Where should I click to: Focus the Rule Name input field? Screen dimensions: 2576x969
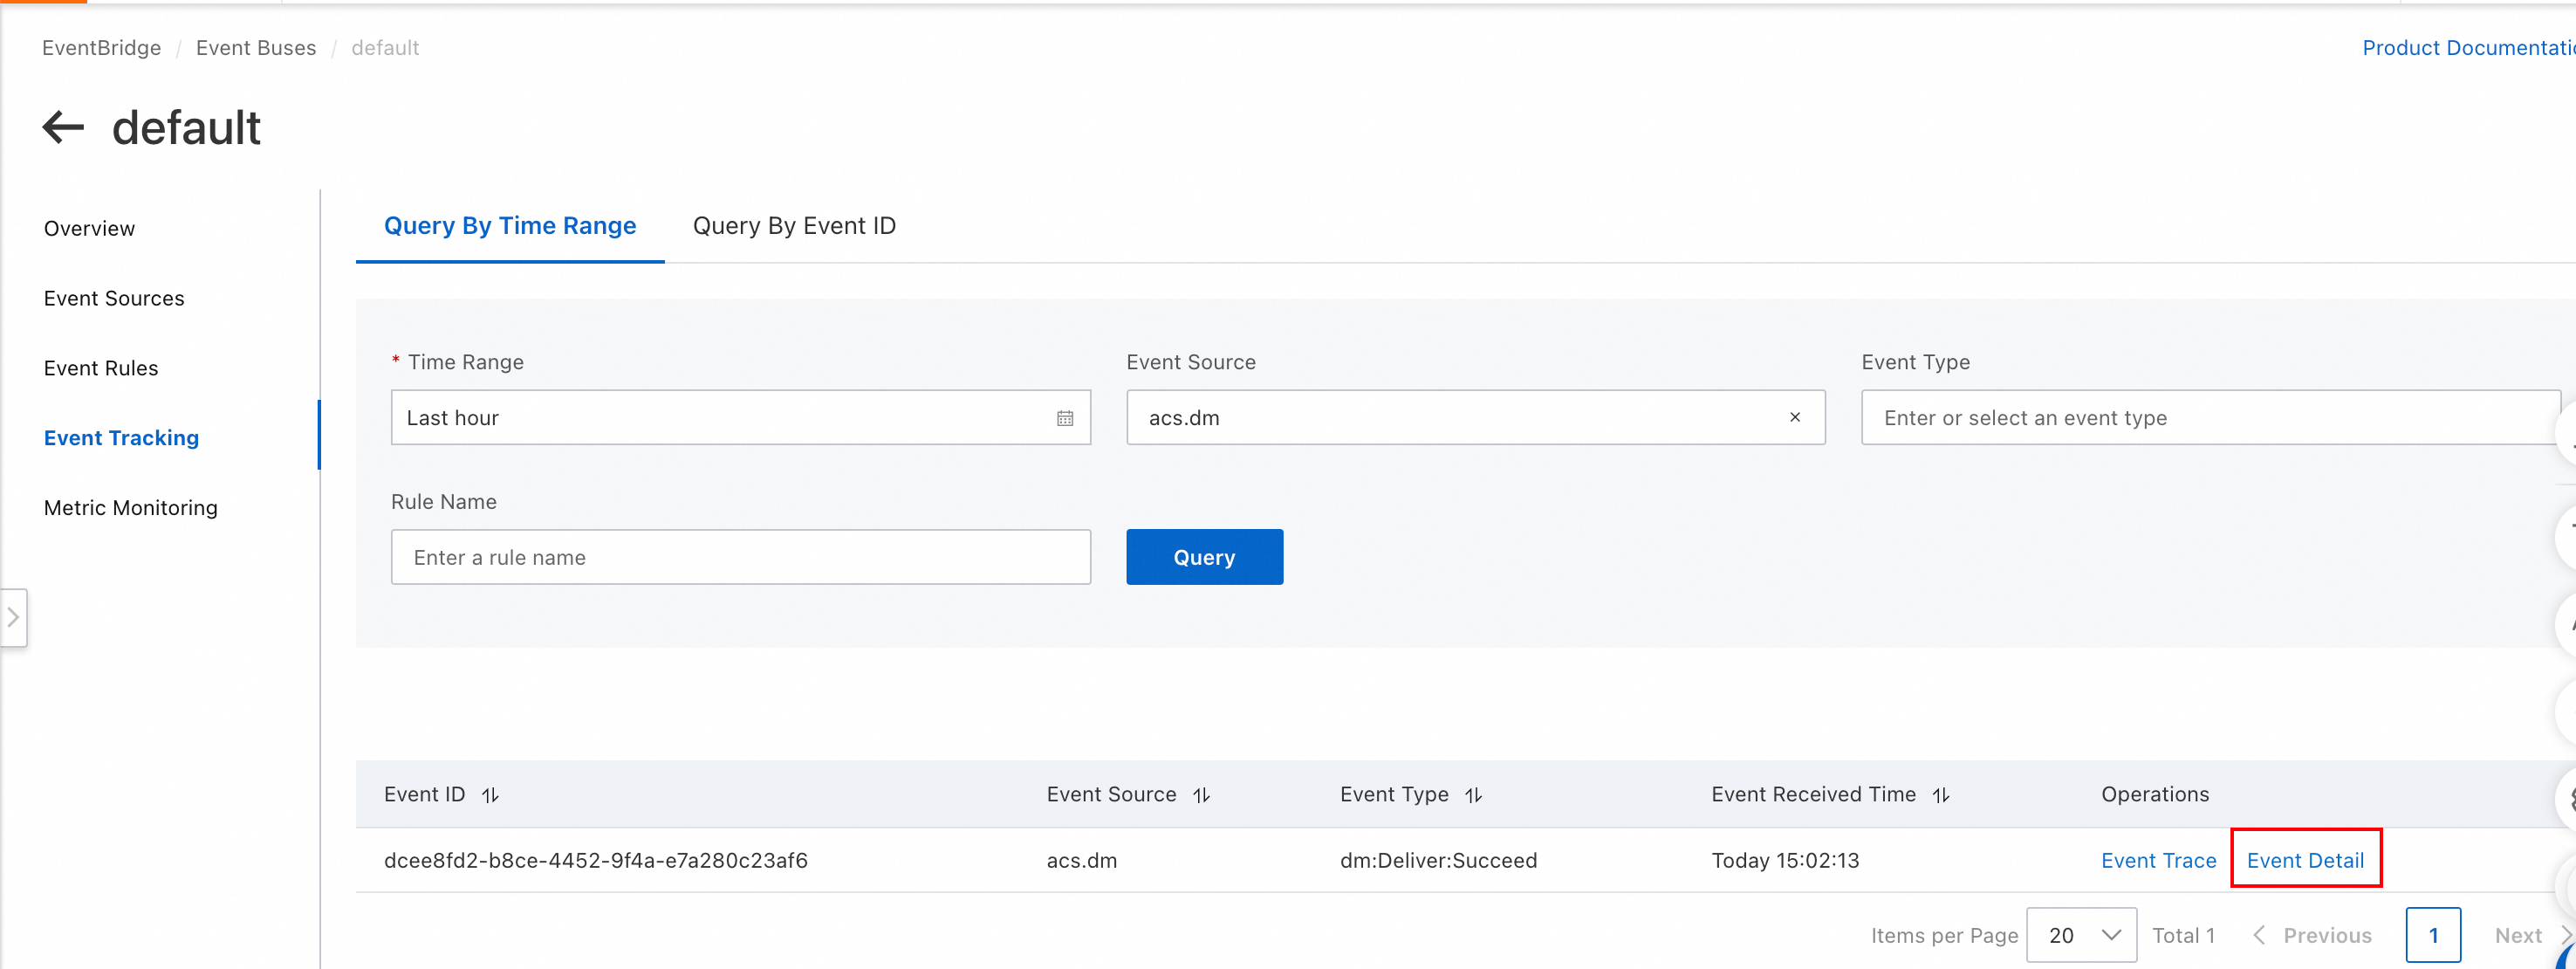point(740,557)
